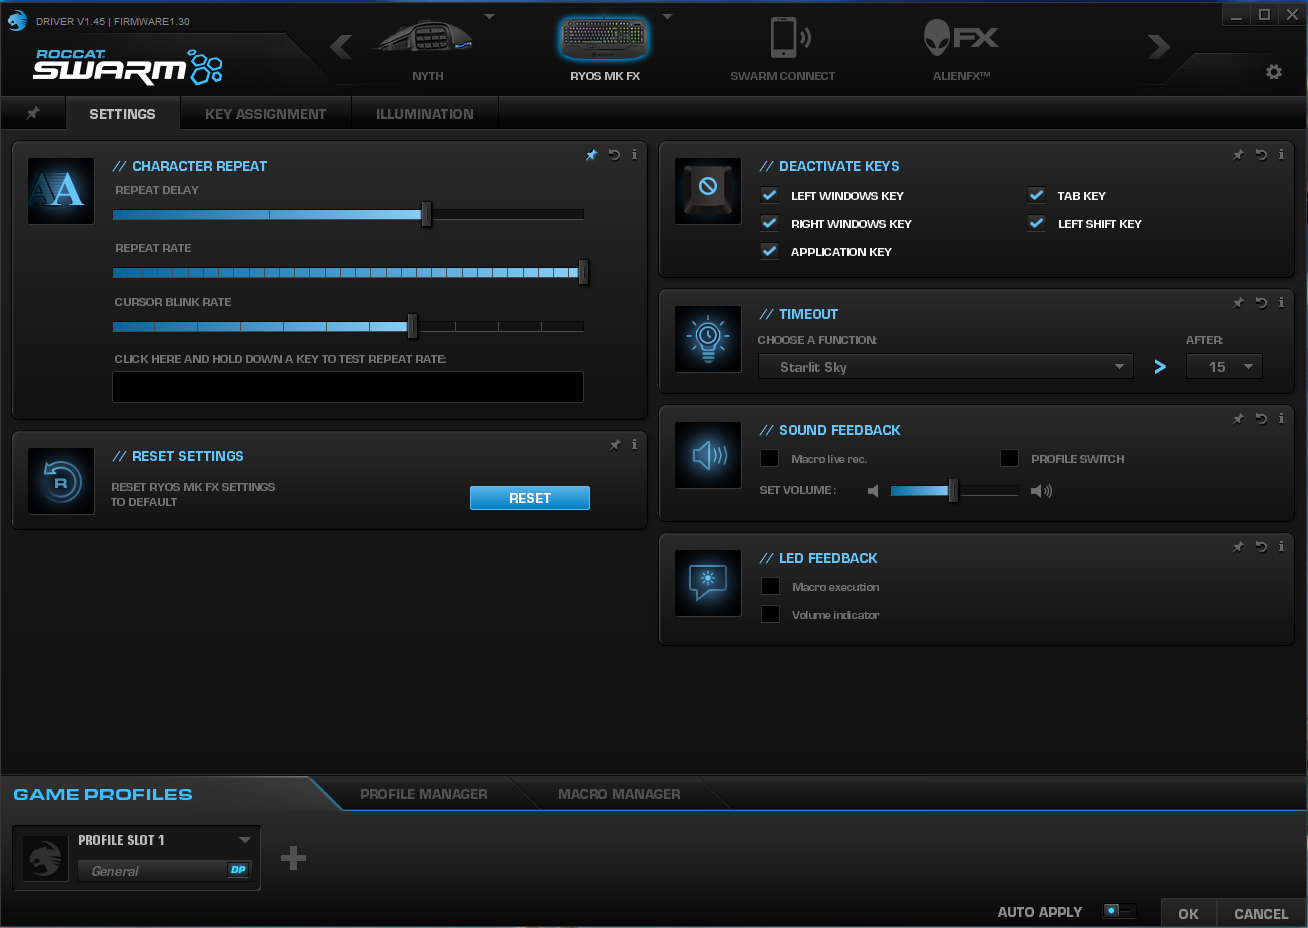The width and height of the screenshot is (1308, 928).
Task: Switch to the Illumination tab
Action: [425, 114]
